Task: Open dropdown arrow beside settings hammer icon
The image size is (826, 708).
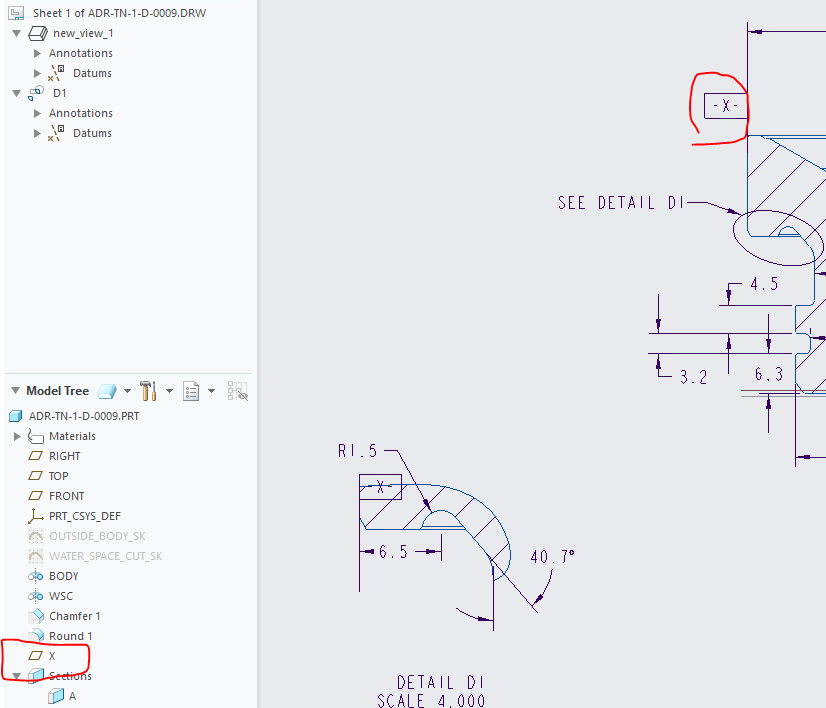Action: click(169, 391)
